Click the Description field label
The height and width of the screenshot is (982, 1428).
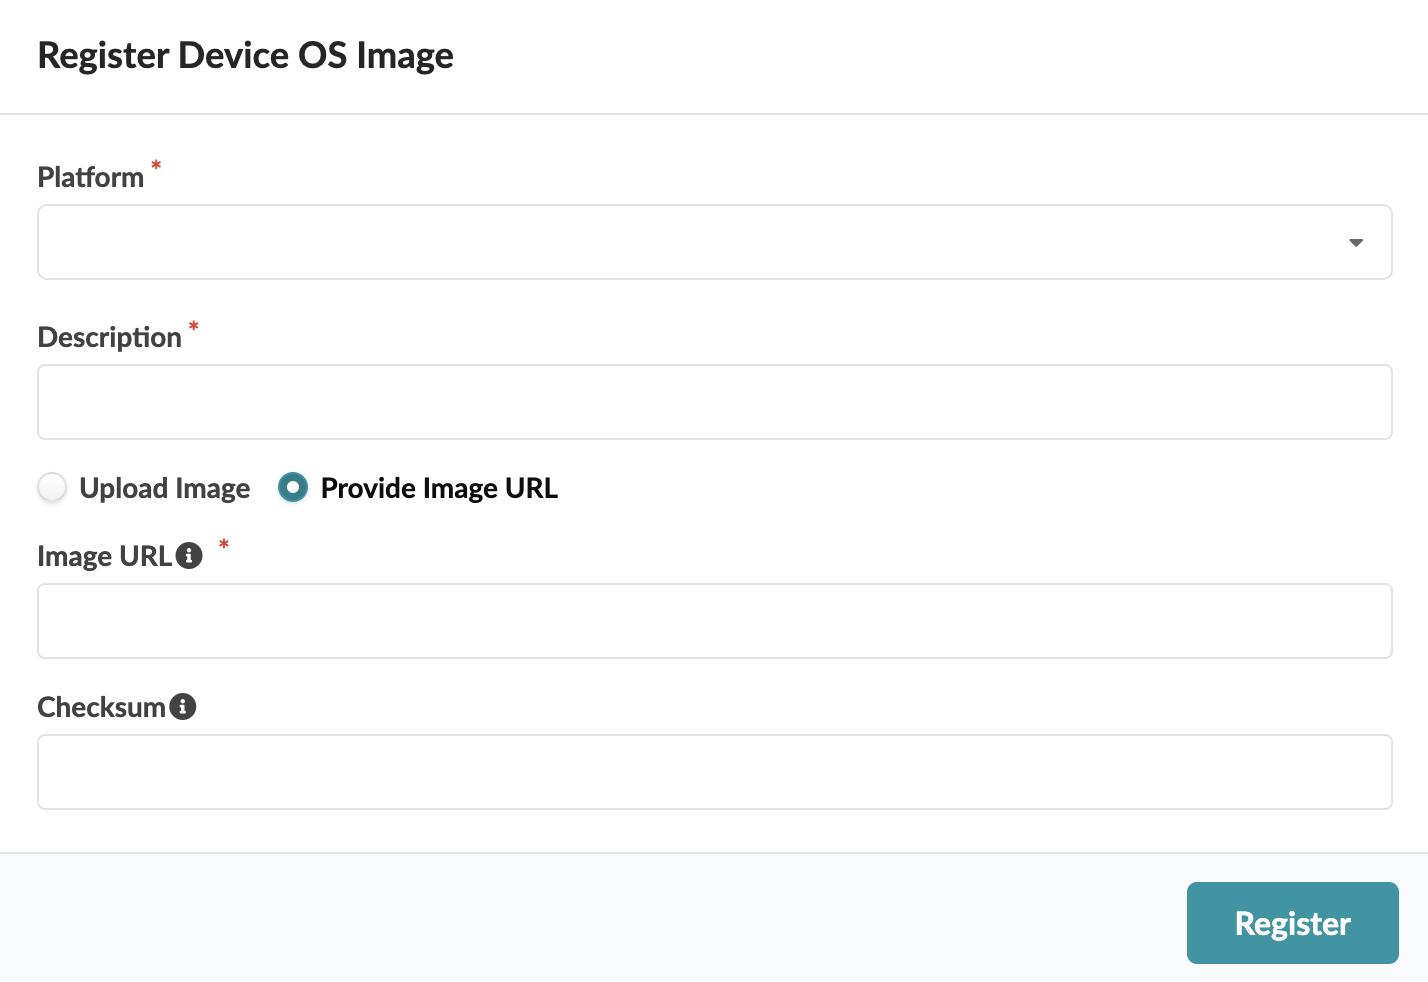click(110, 338)
